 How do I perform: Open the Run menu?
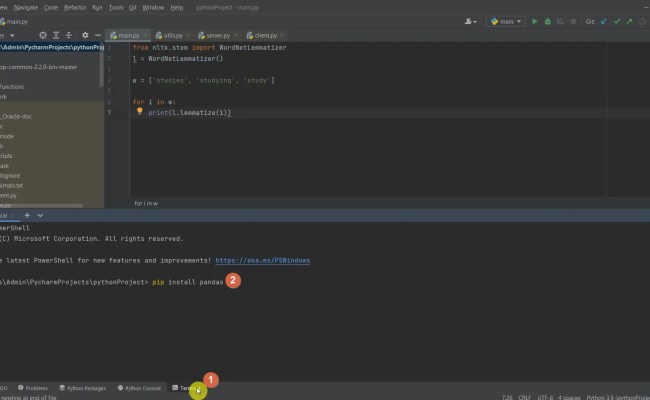[97, 7]
